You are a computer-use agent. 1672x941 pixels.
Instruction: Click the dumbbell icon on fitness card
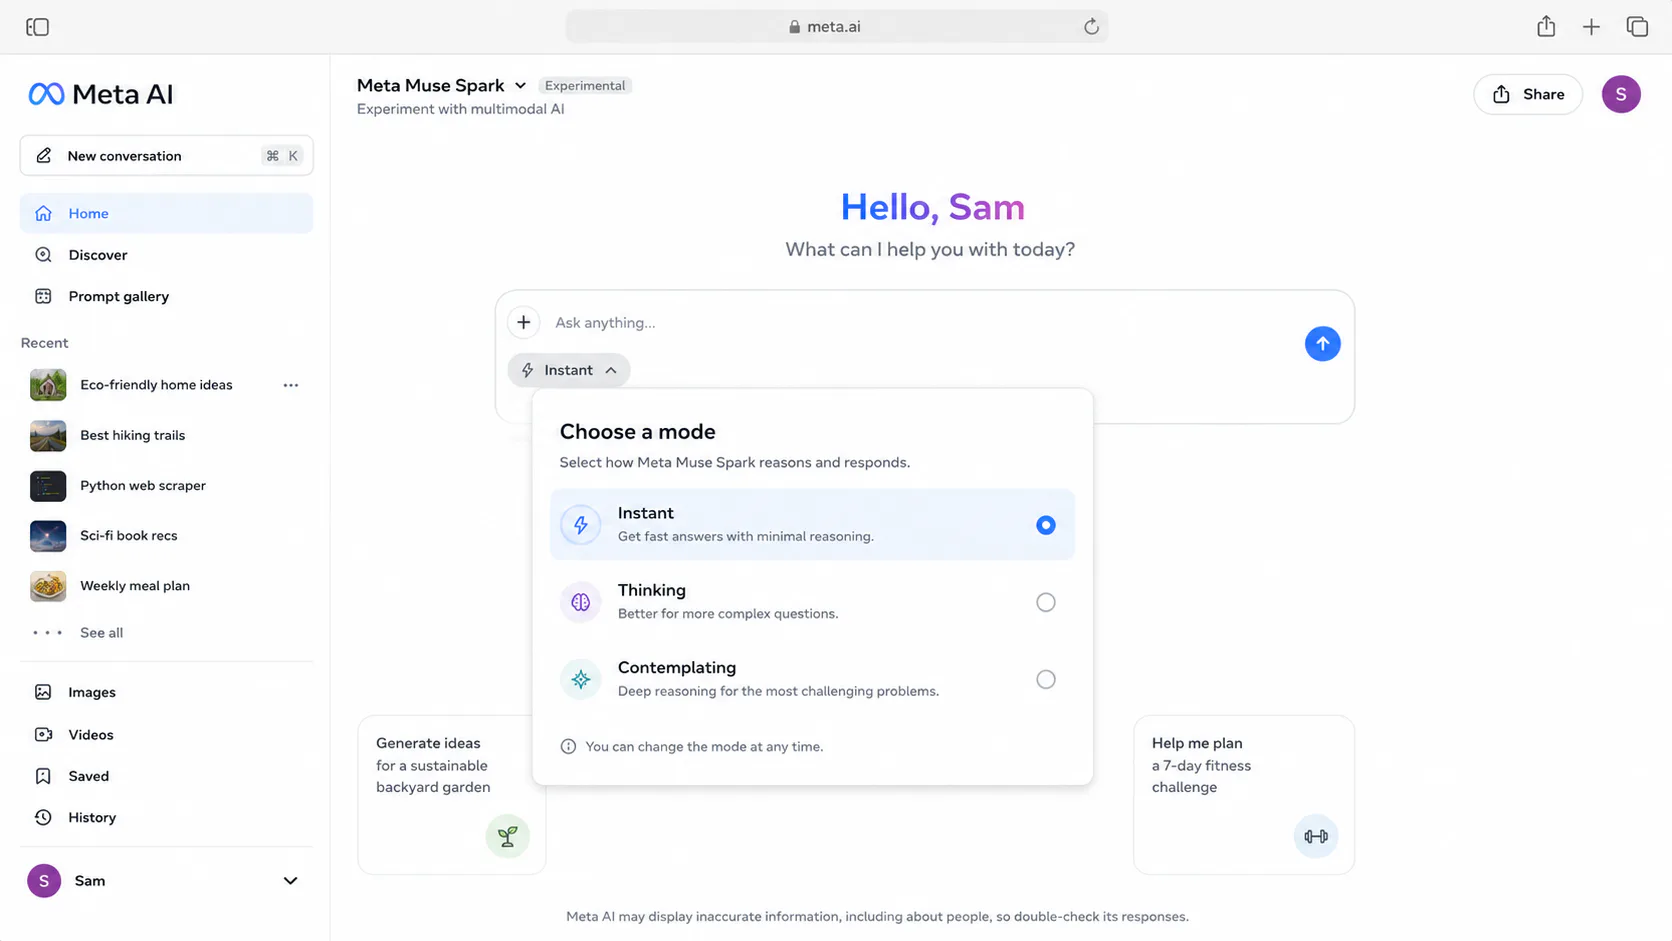[x=1316, y=836]
